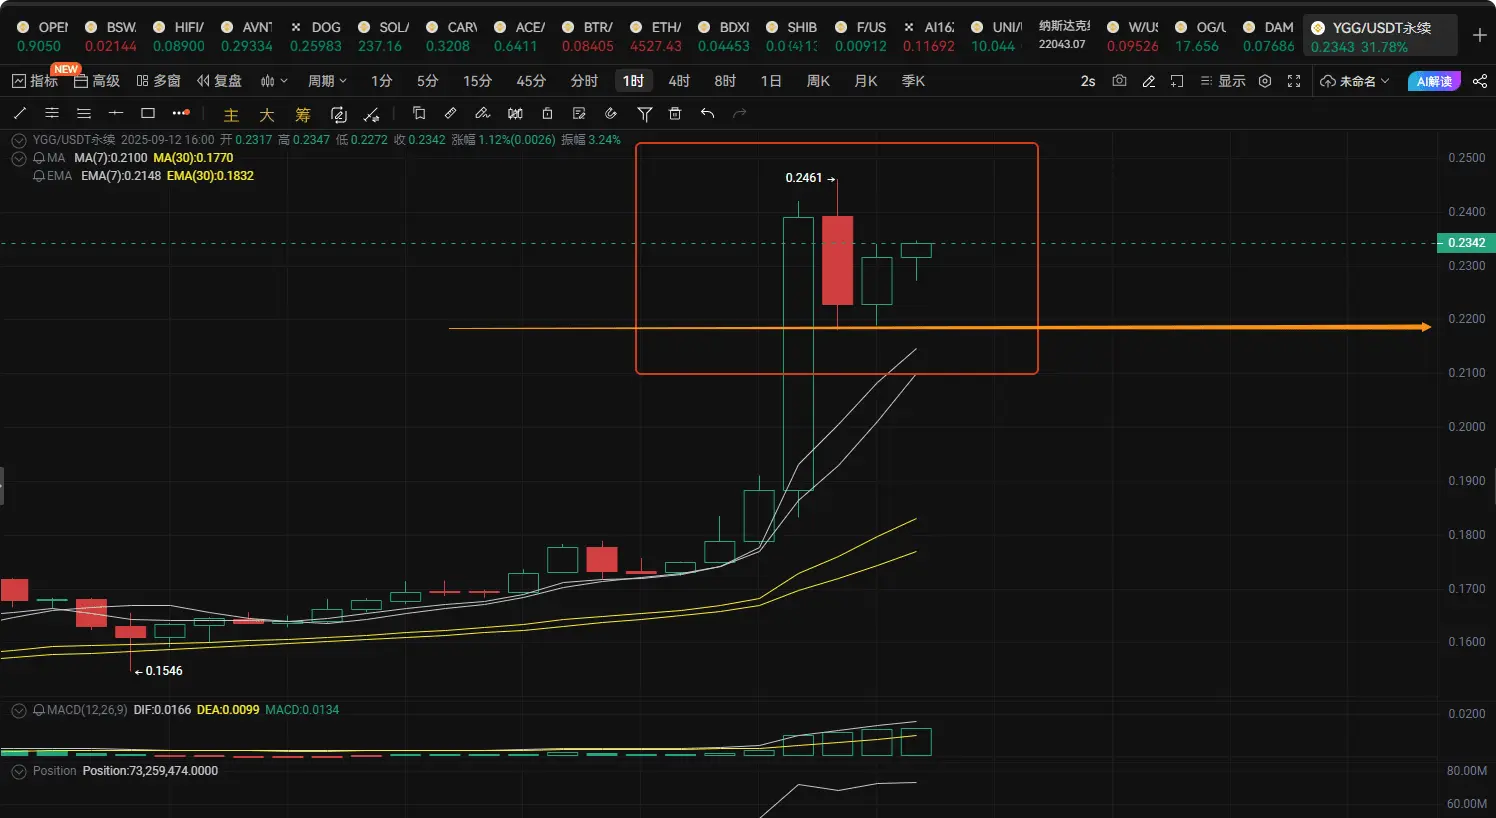Open chart settings hexagon icon
Screen dimensions: 1496x818
click(x=1265, y=81)
